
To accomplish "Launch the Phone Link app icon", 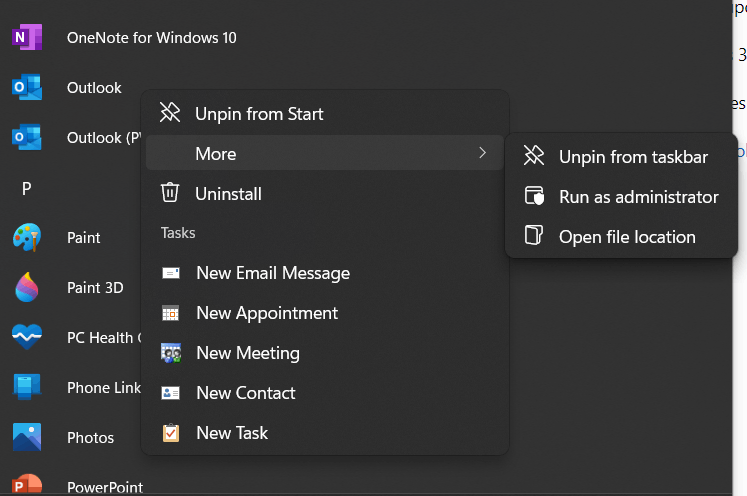I will pos(27,388).
